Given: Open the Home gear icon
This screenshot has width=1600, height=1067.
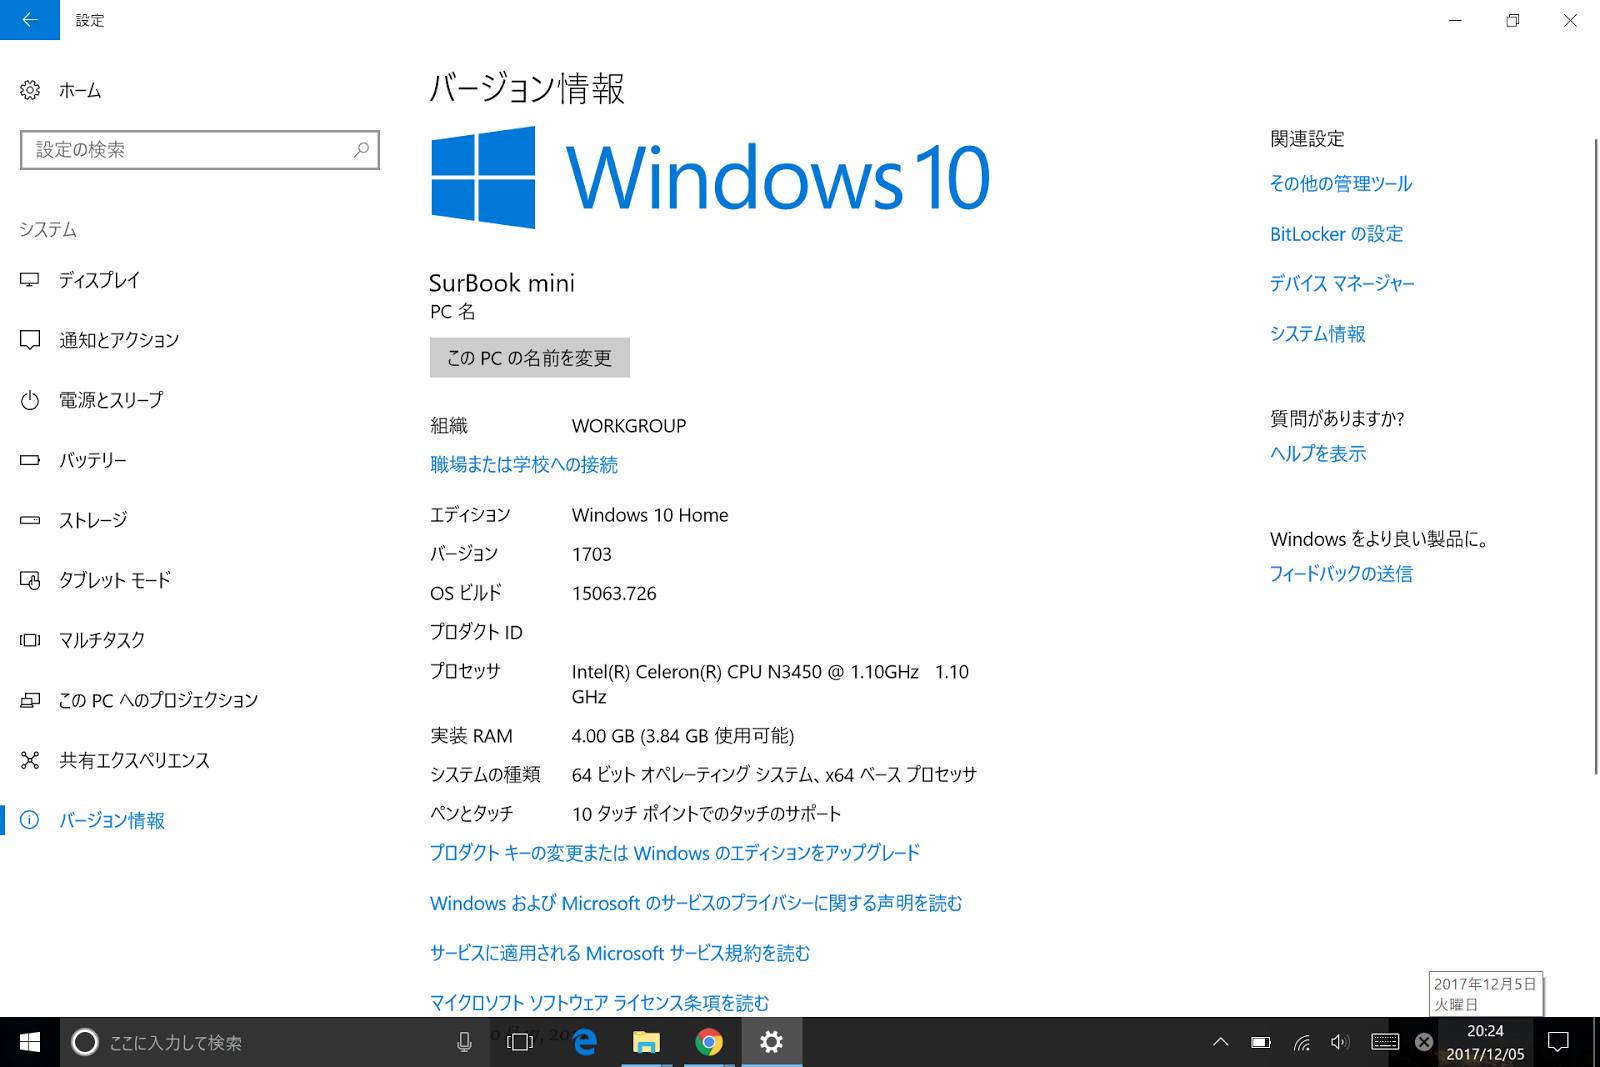Looking at the screenshot, I should (x=30, y=90).
